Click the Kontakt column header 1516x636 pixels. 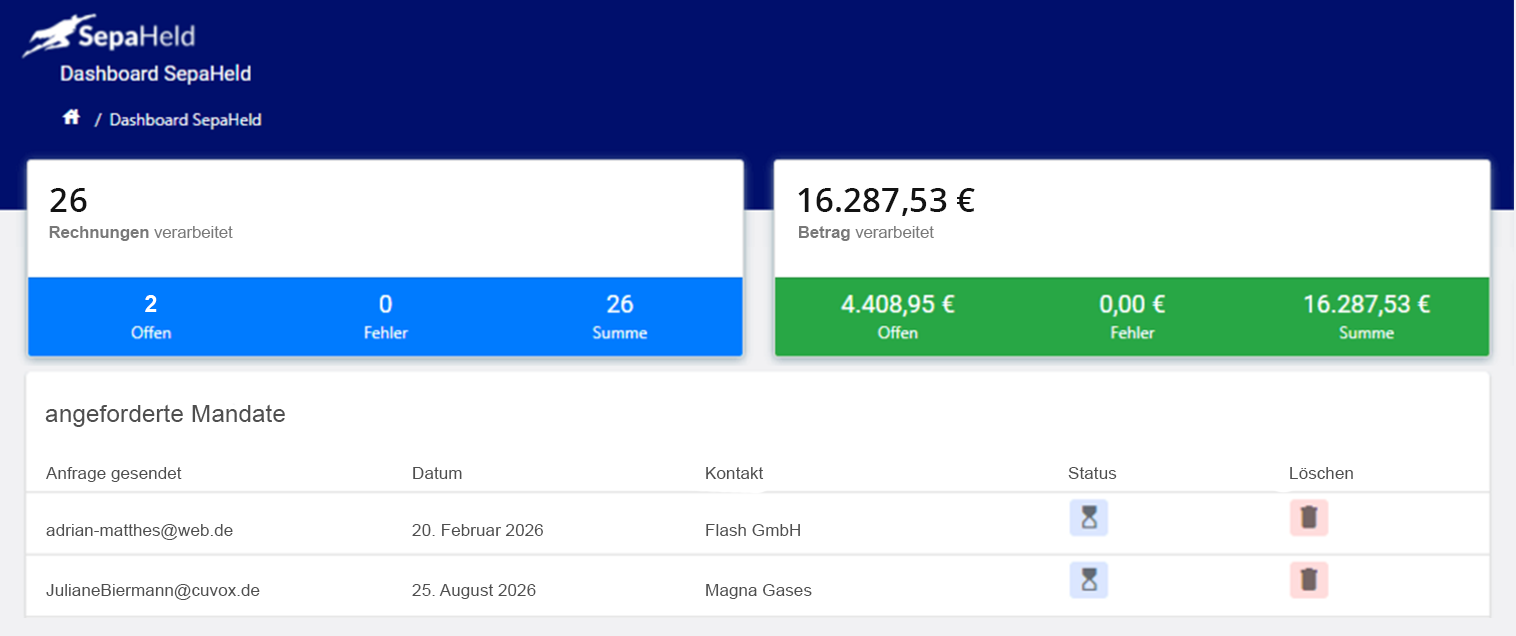(x=734, y=474)
